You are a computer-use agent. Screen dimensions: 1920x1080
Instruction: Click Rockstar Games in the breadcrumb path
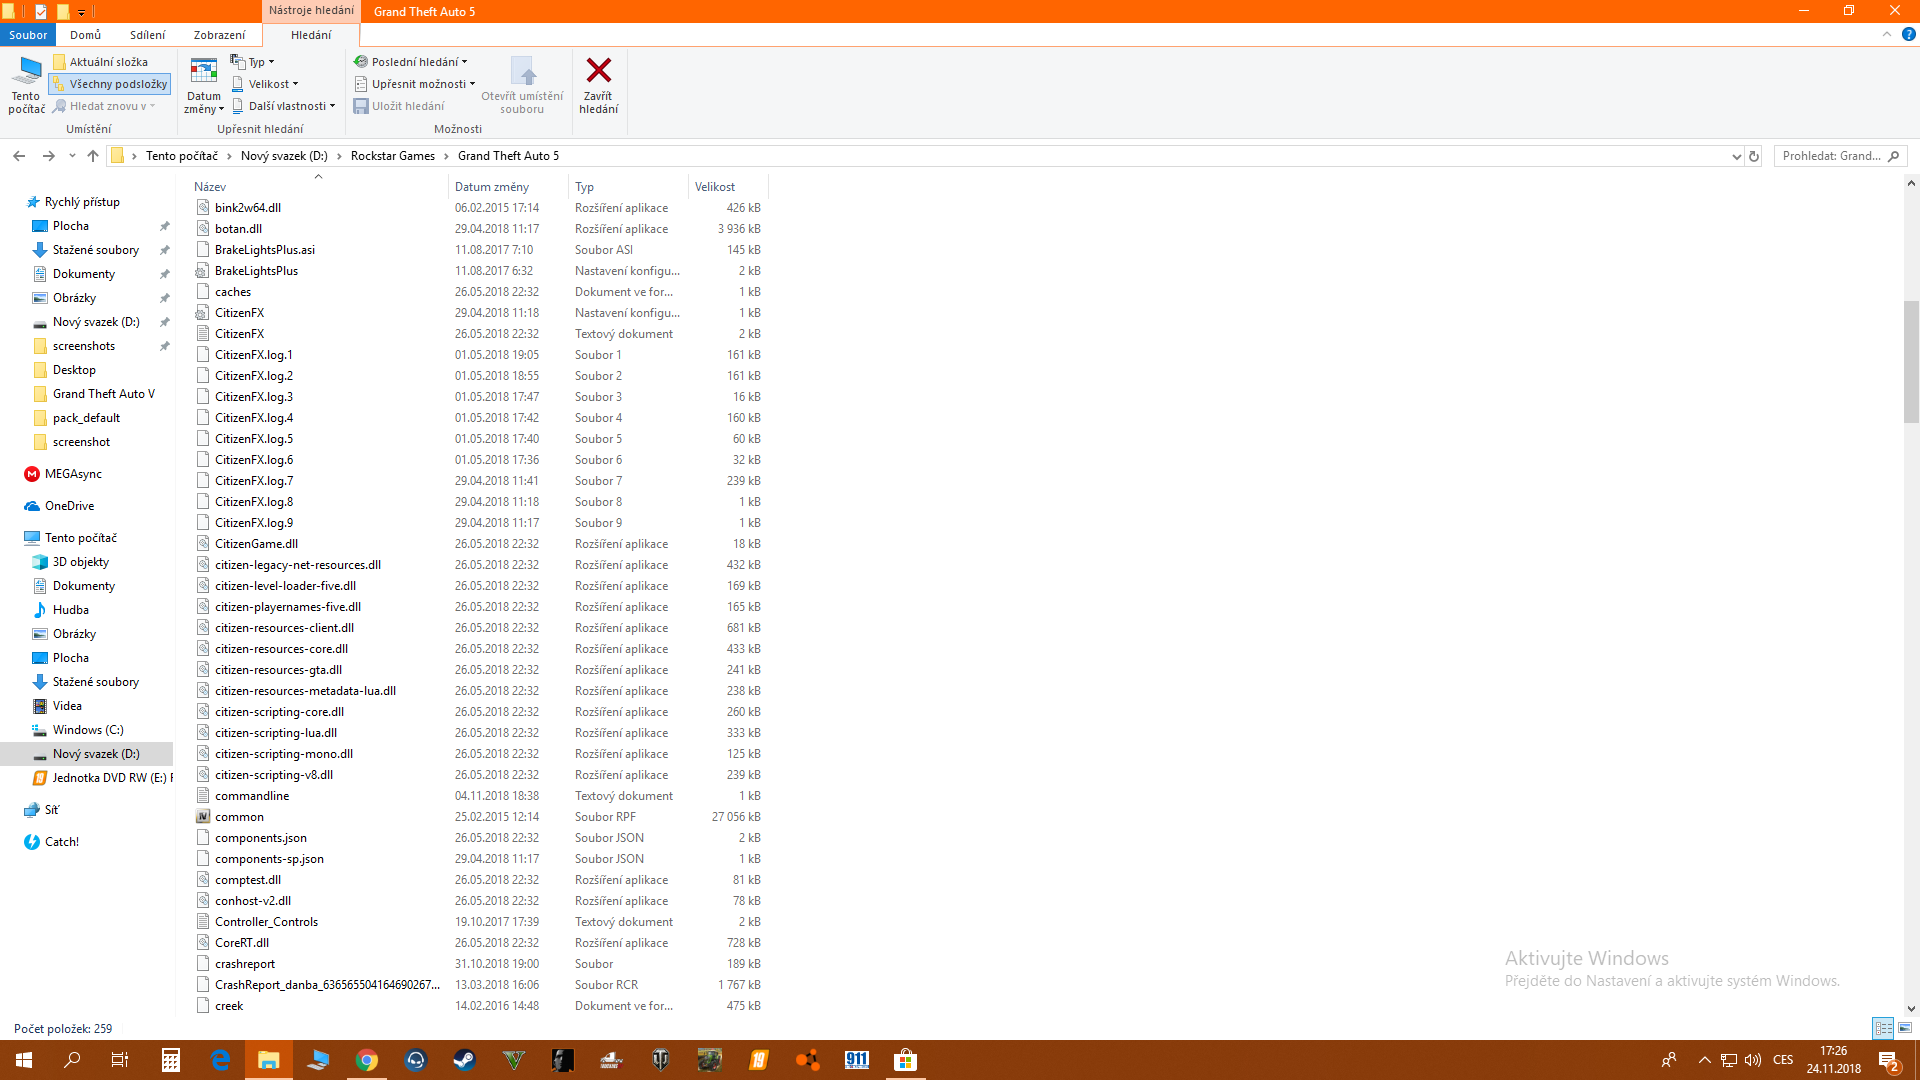pyautogui.click(x=392, y=156)
